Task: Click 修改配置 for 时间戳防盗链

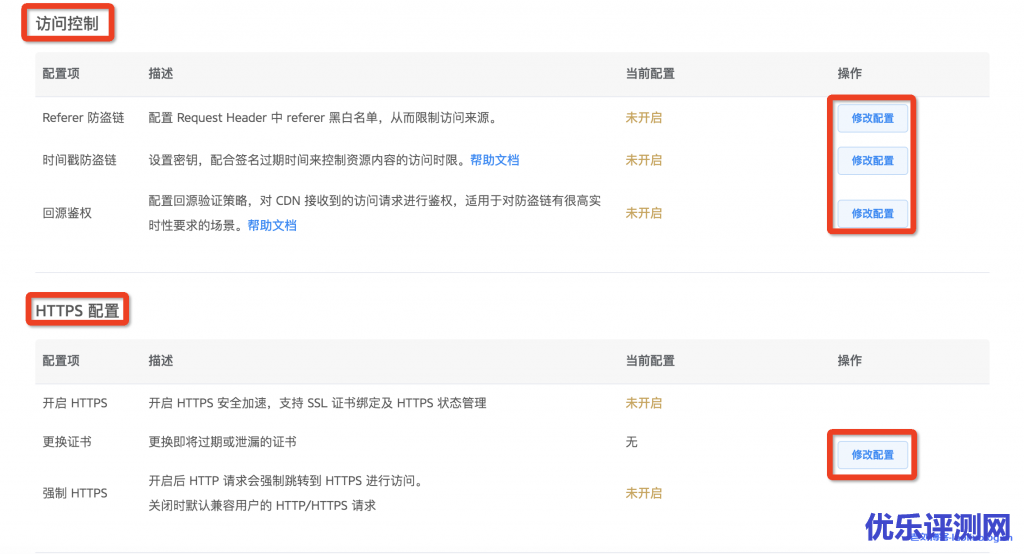Action: click(x=872, y=161)
